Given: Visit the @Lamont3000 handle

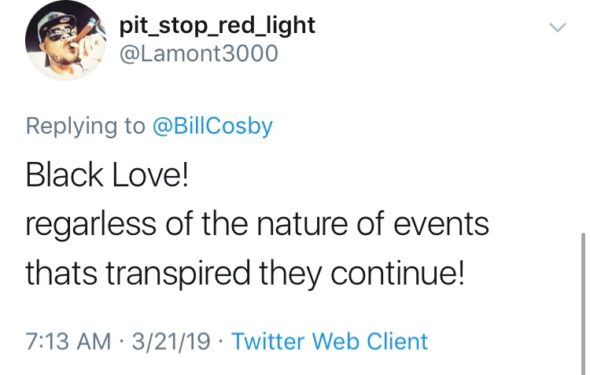Looking at the screenshot, I should point(199,54).
